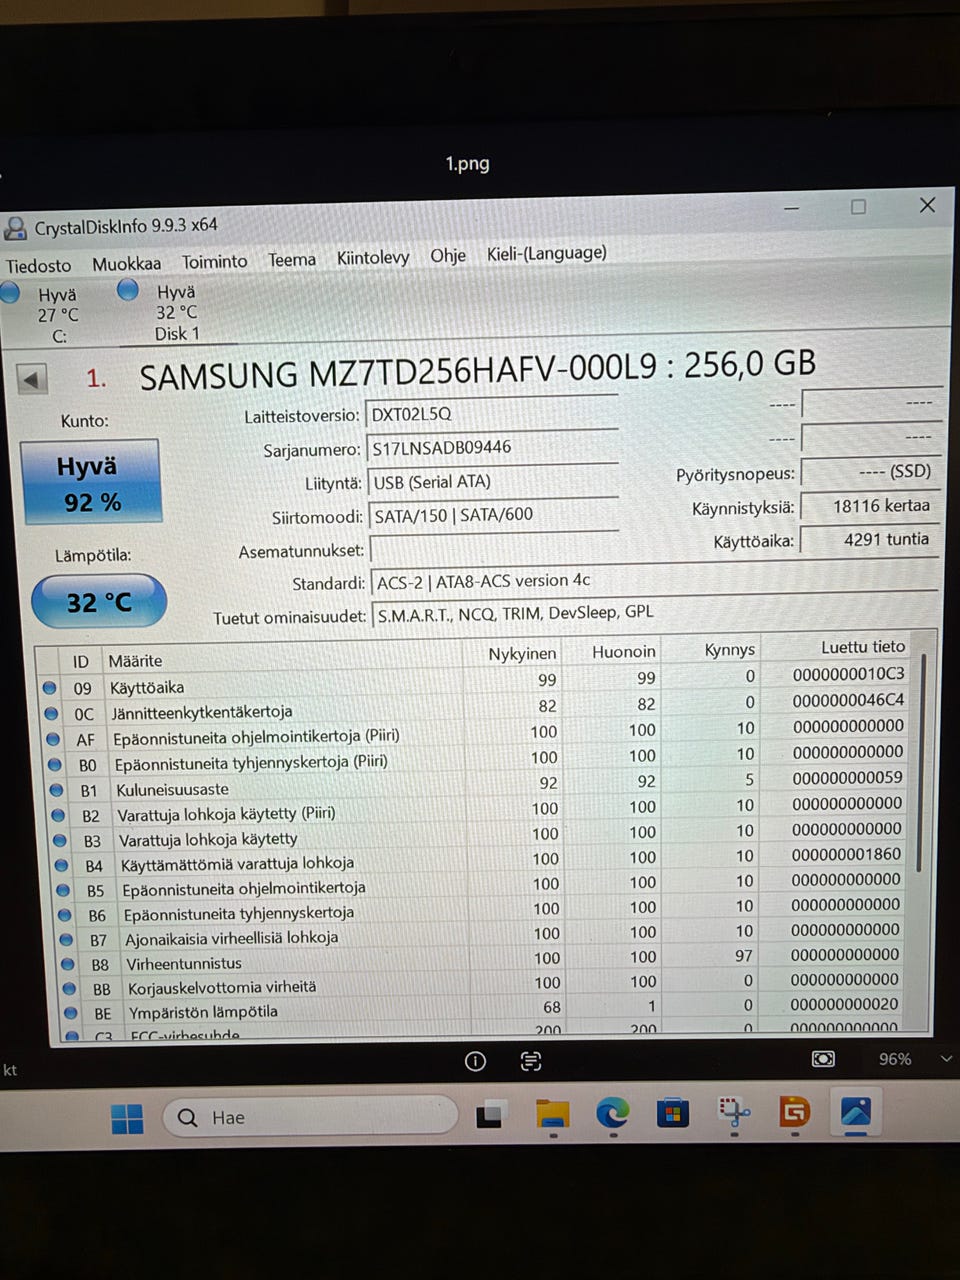Open the Tiedosto menu
Image resolution: width=960 pixels, height=1280 pixels.
point(39,266)
